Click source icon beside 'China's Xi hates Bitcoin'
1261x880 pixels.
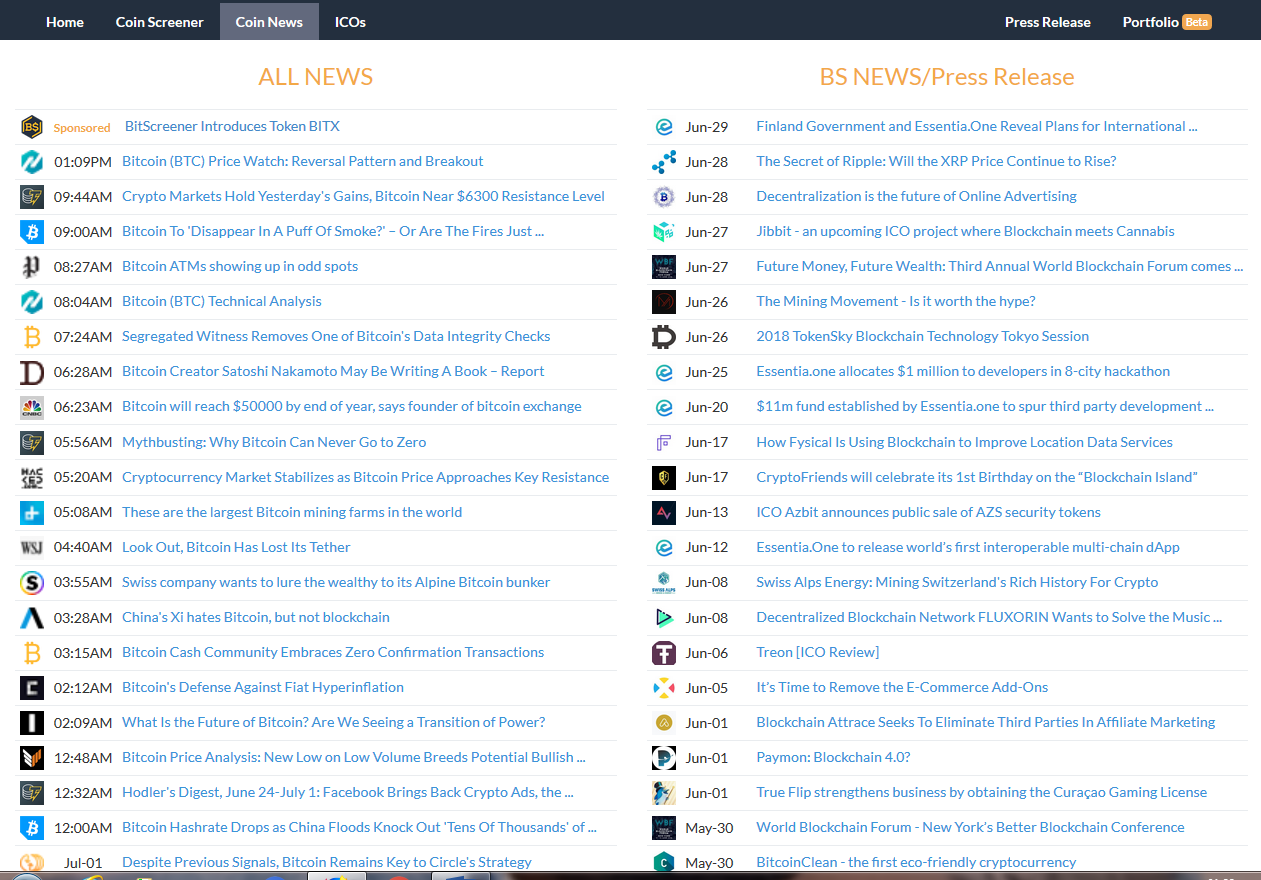32,618
